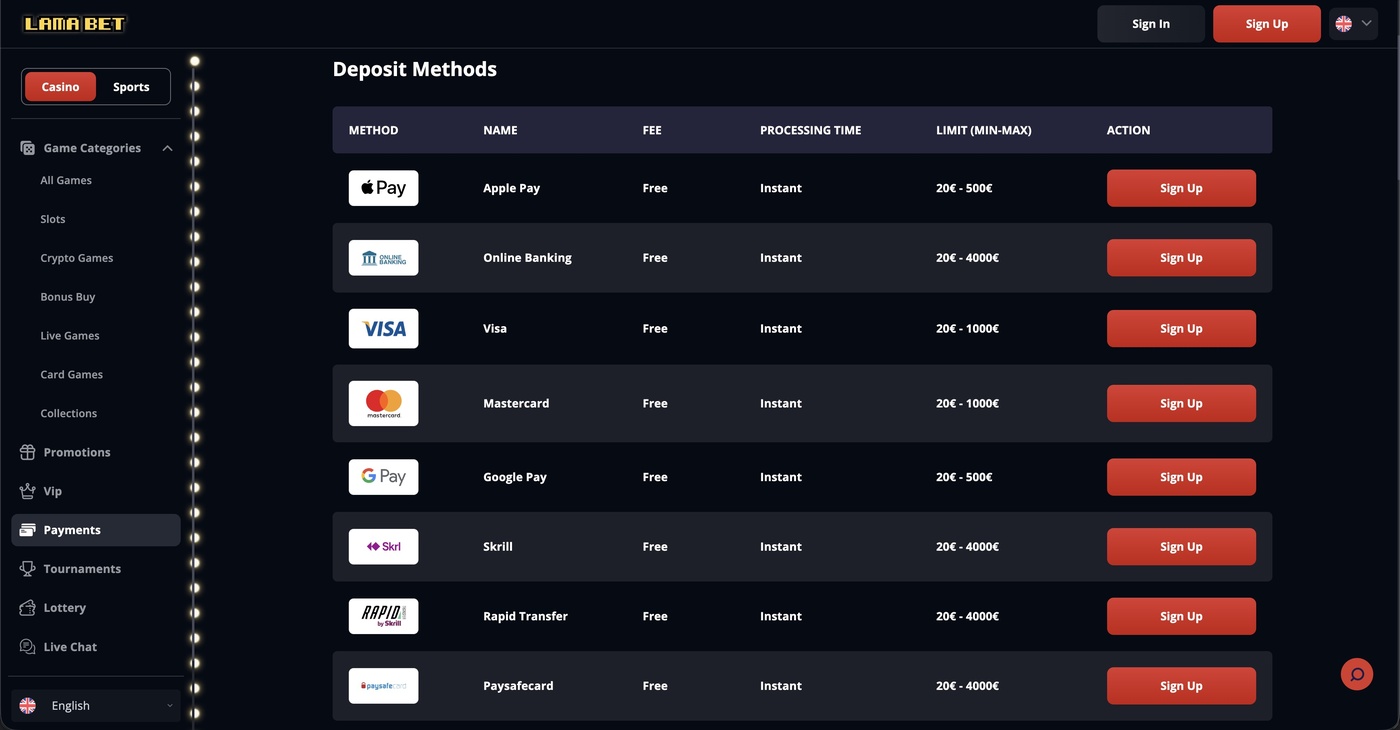The height and width of the screenshot is (730, 1400).
Task: Click the Mastercard logo
Action: click(x=383, y=403)
